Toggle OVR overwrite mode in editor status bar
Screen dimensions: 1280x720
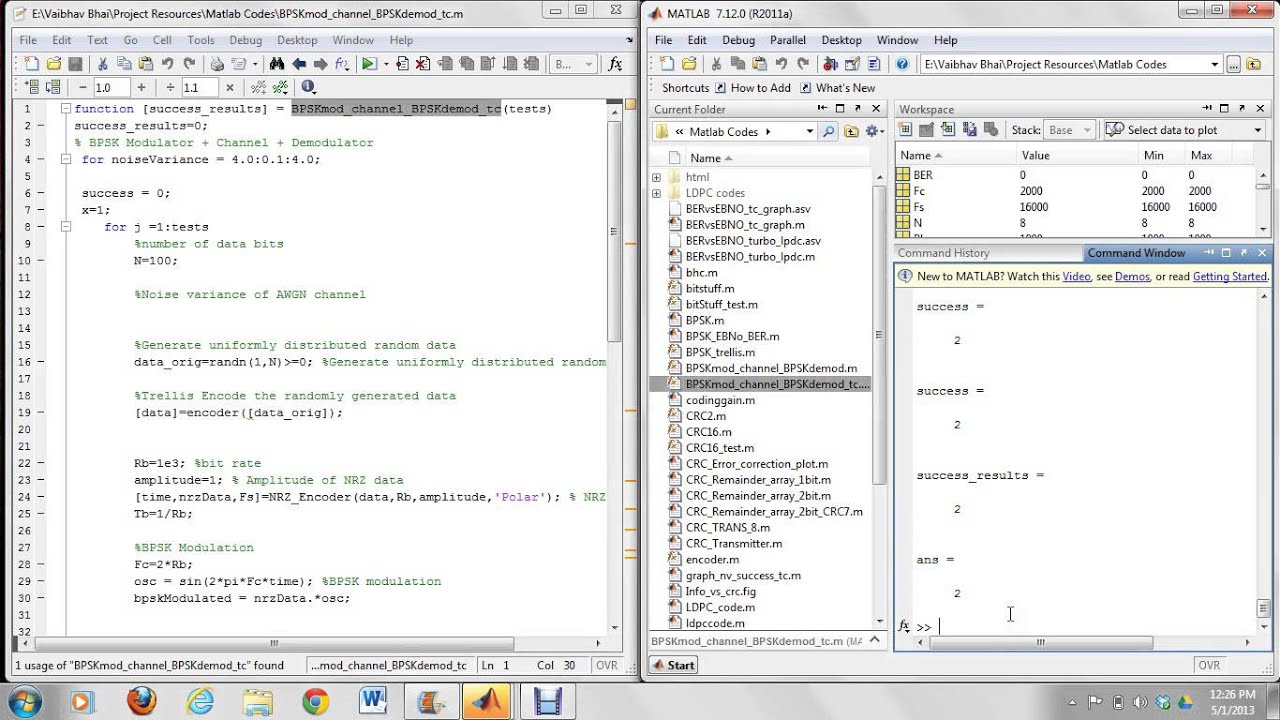pos(607,665)
